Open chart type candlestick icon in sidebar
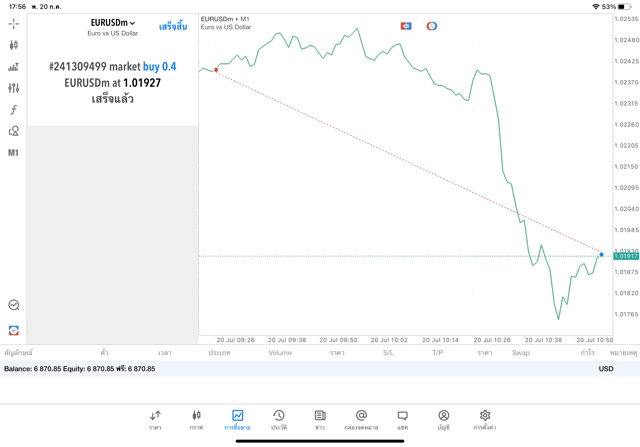 [x=13, y=45]
